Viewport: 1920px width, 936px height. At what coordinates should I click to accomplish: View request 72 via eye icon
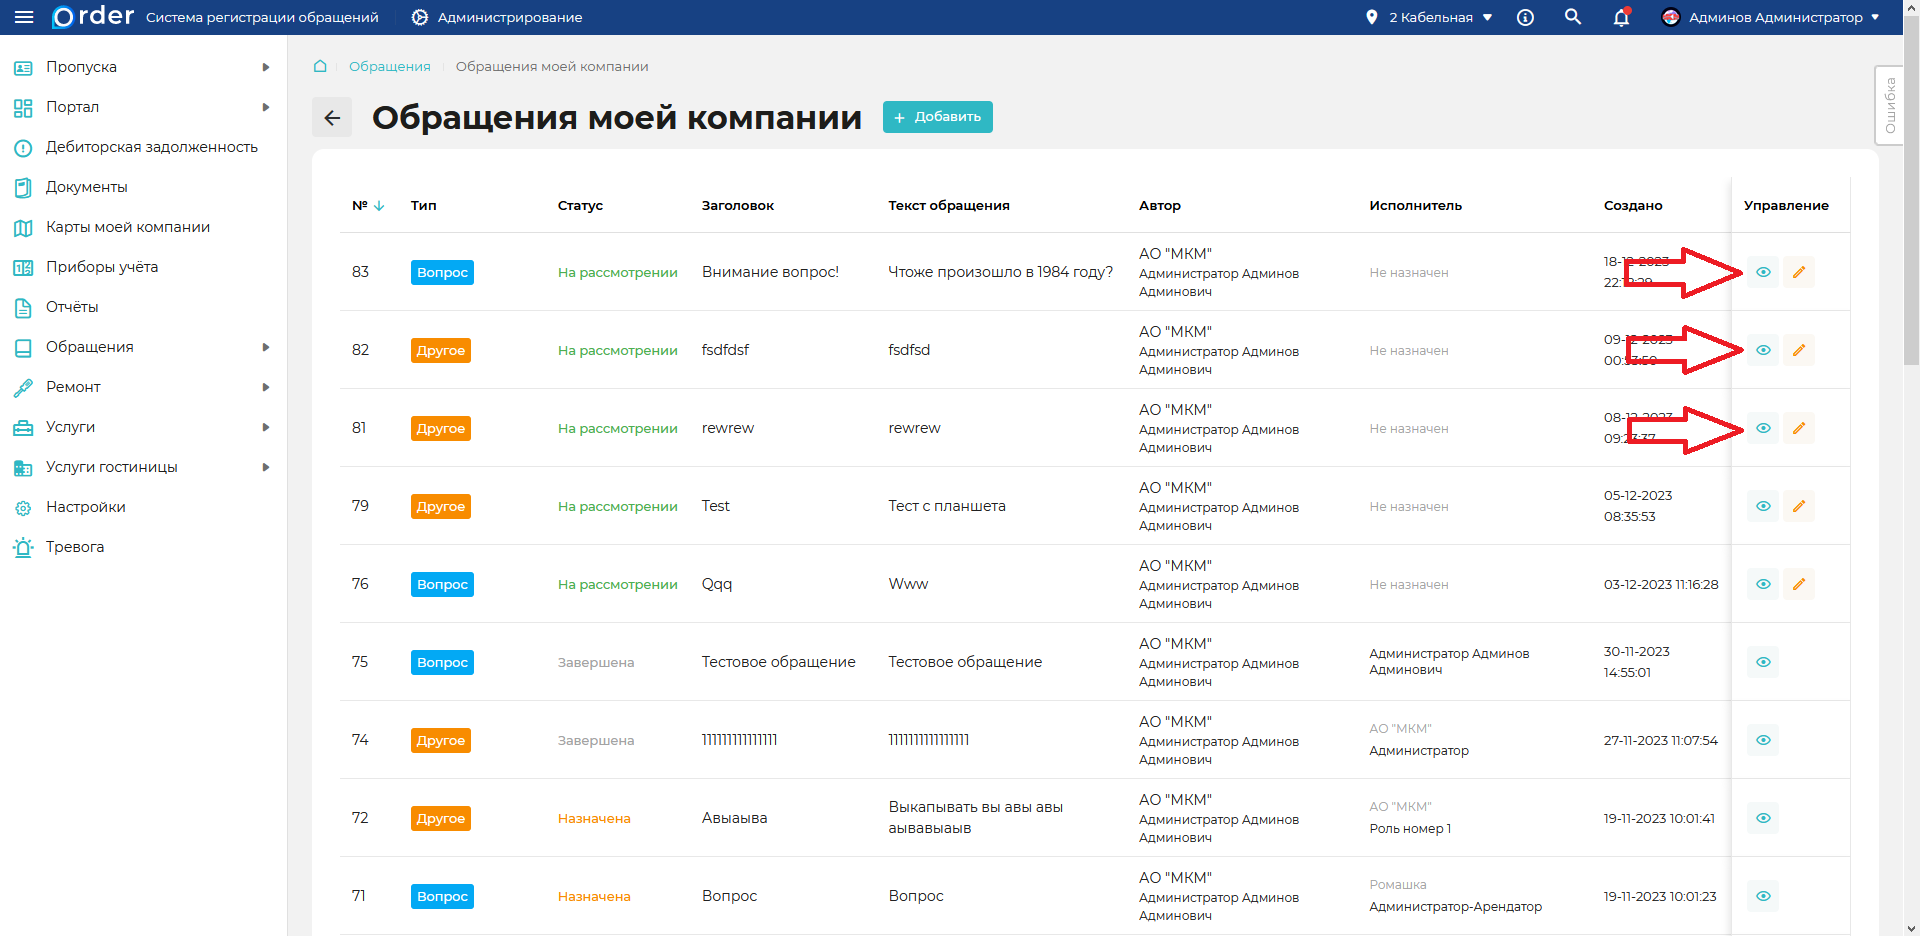coord(1763,818)
